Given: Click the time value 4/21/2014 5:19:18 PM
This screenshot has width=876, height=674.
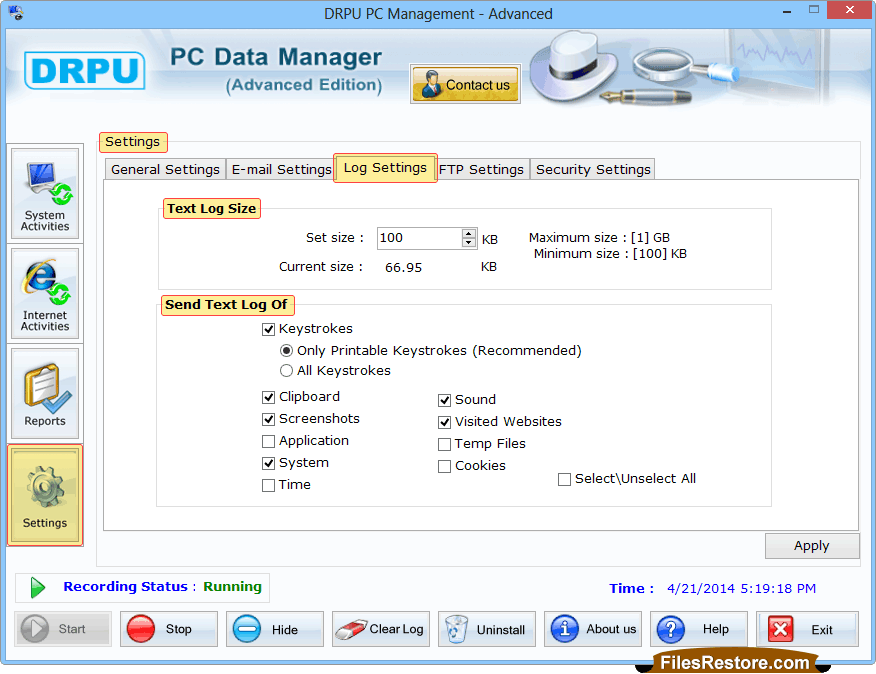Looking at the screenshot, I should [x=741, y=588].
